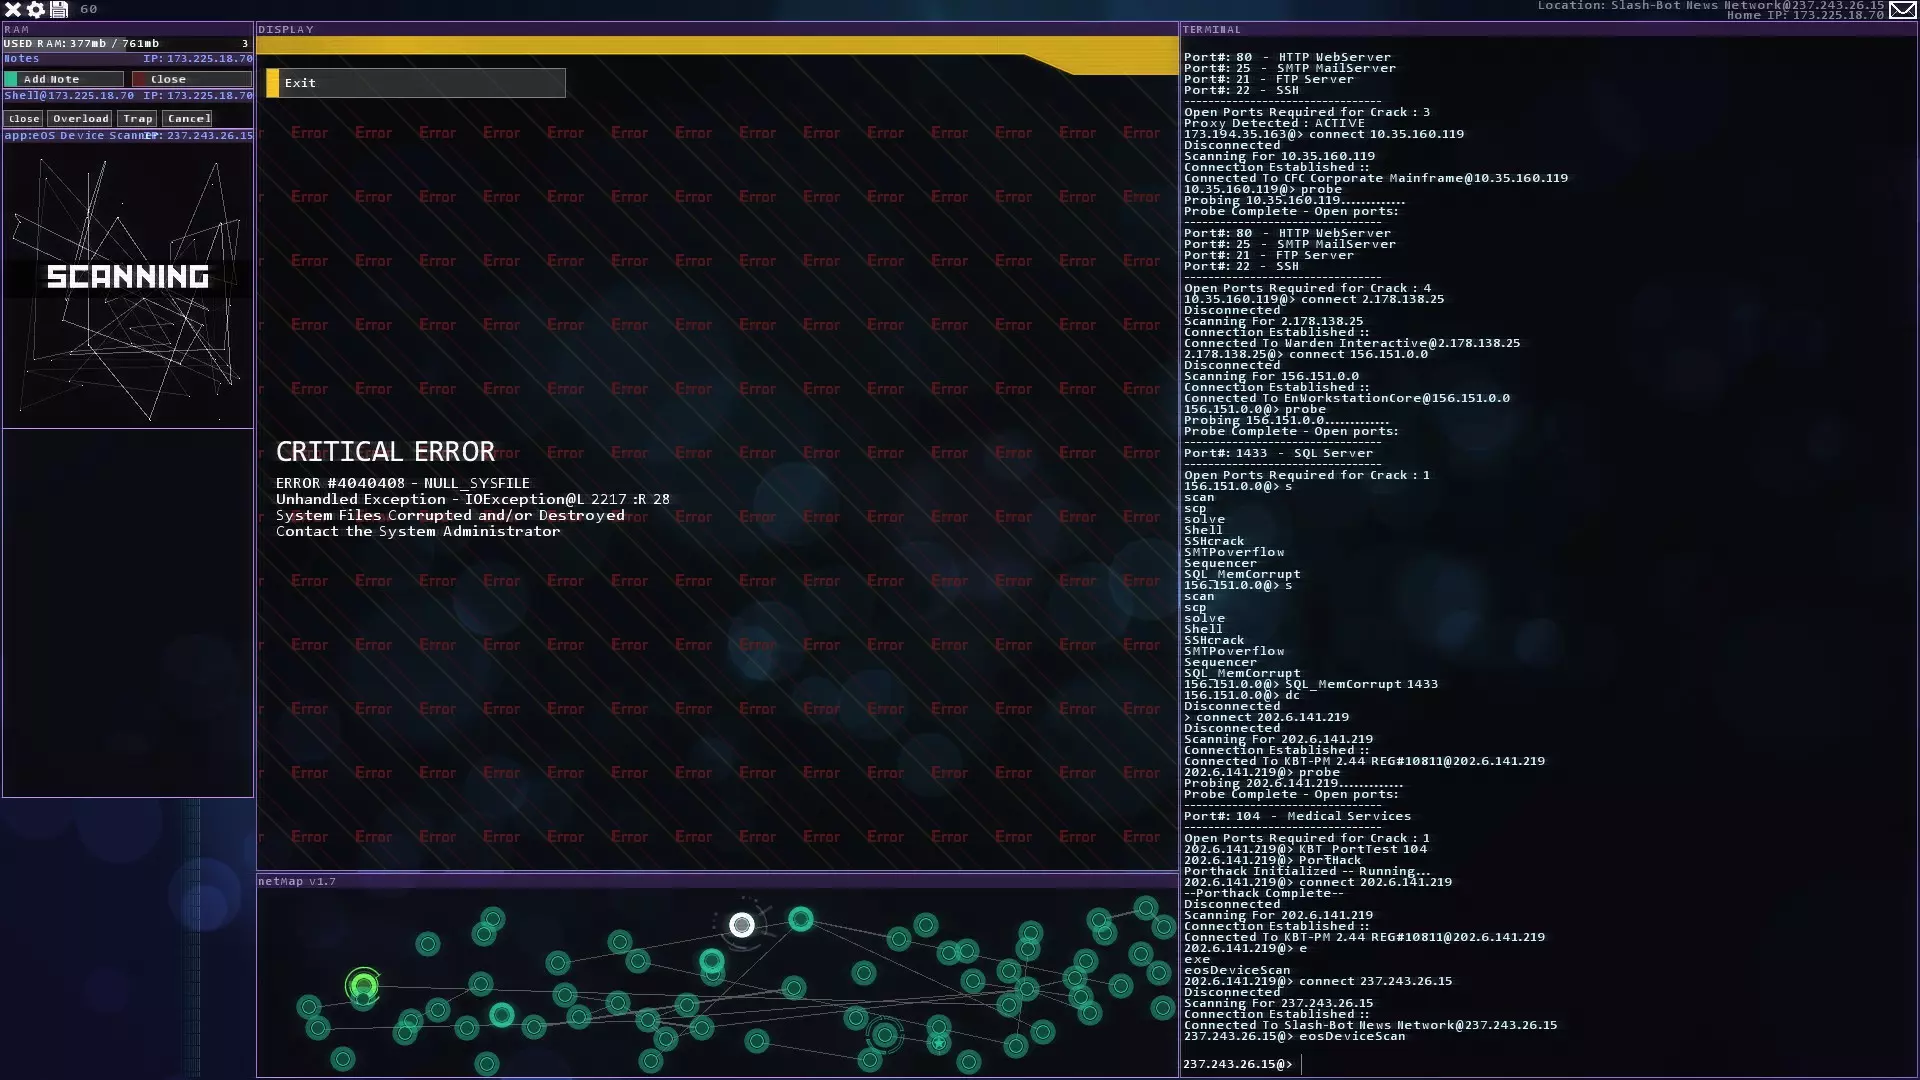The image size is (1920, 1080).
Task: Select the star-marked node on netMap
Action: coord(938,1044)
